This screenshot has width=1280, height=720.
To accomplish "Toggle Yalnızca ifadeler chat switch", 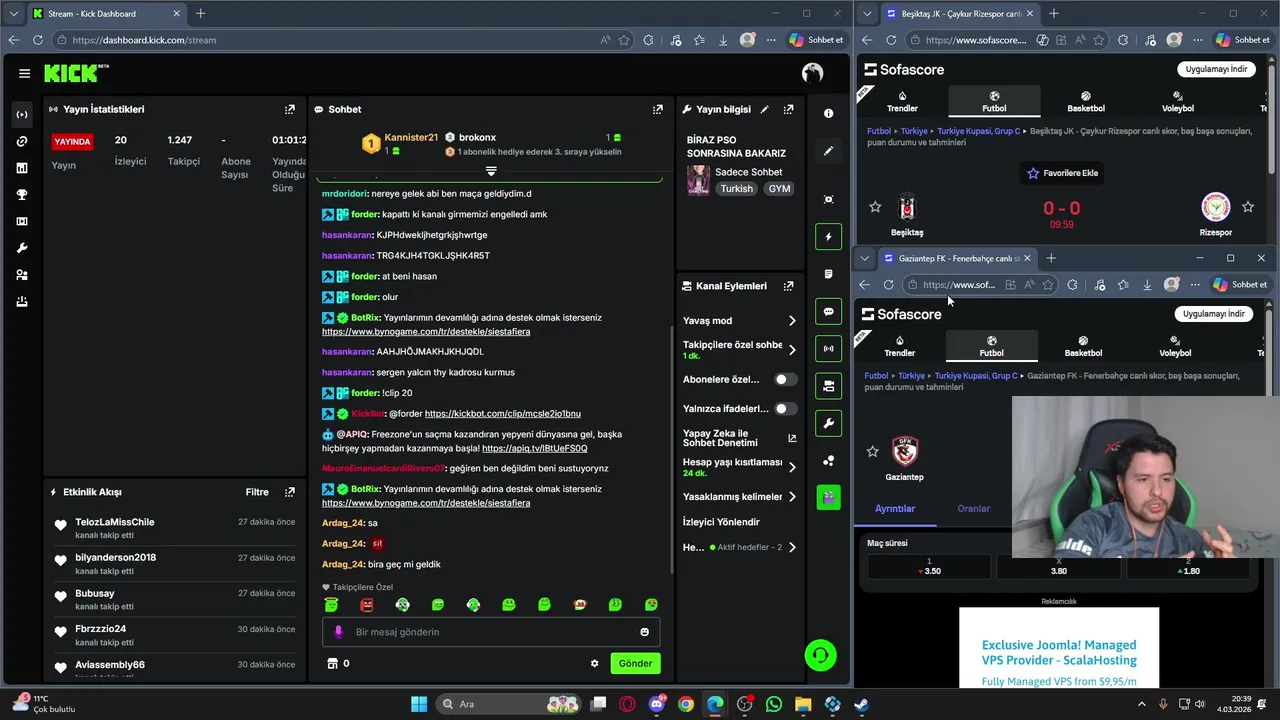I will click(786, 408).
